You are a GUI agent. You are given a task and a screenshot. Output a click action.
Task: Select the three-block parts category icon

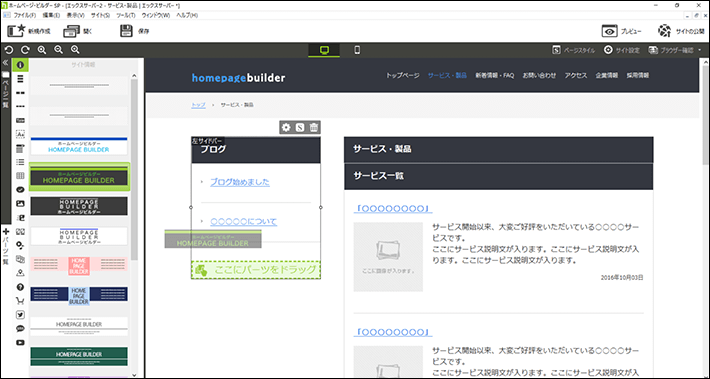point(20,106)
